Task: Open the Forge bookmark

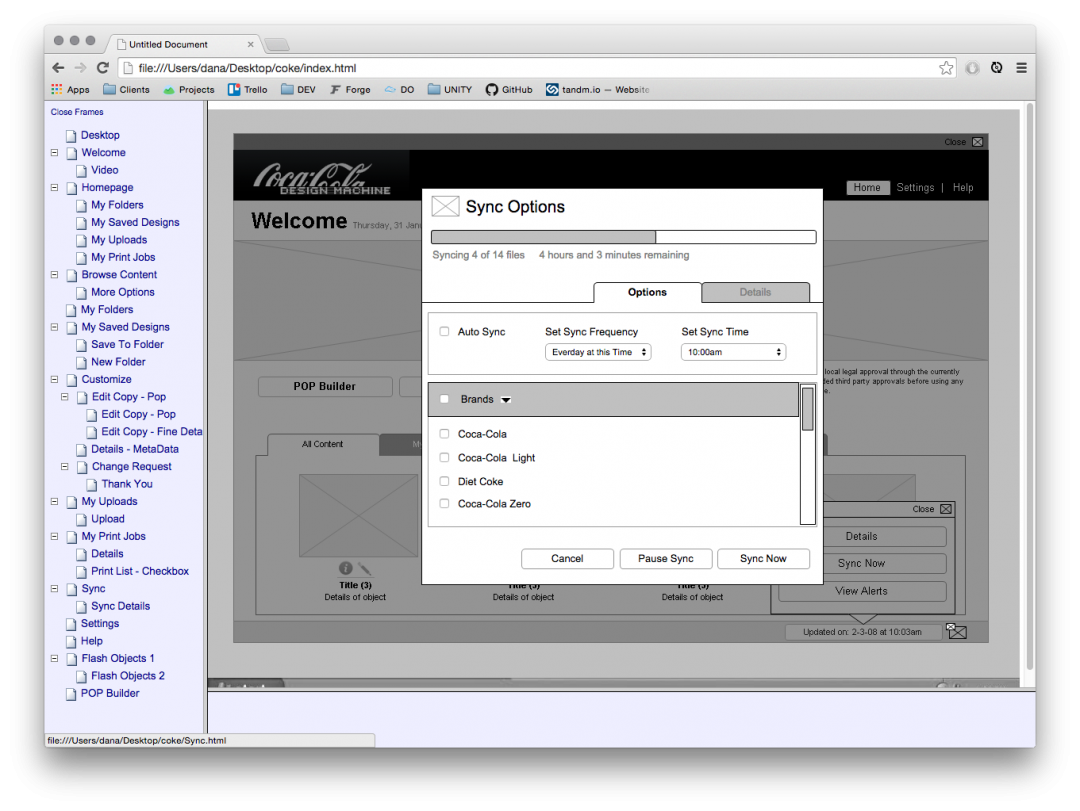Action: pyautogui.click(x=350, y=90)
